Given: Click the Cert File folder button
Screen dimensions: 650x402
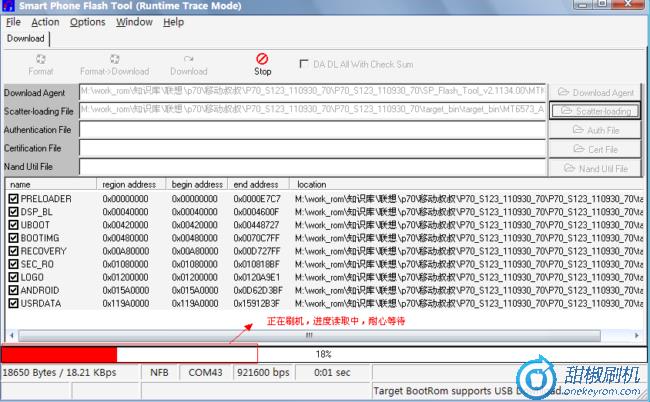Looking at the screenshot, I should click(x=595, y=149).
